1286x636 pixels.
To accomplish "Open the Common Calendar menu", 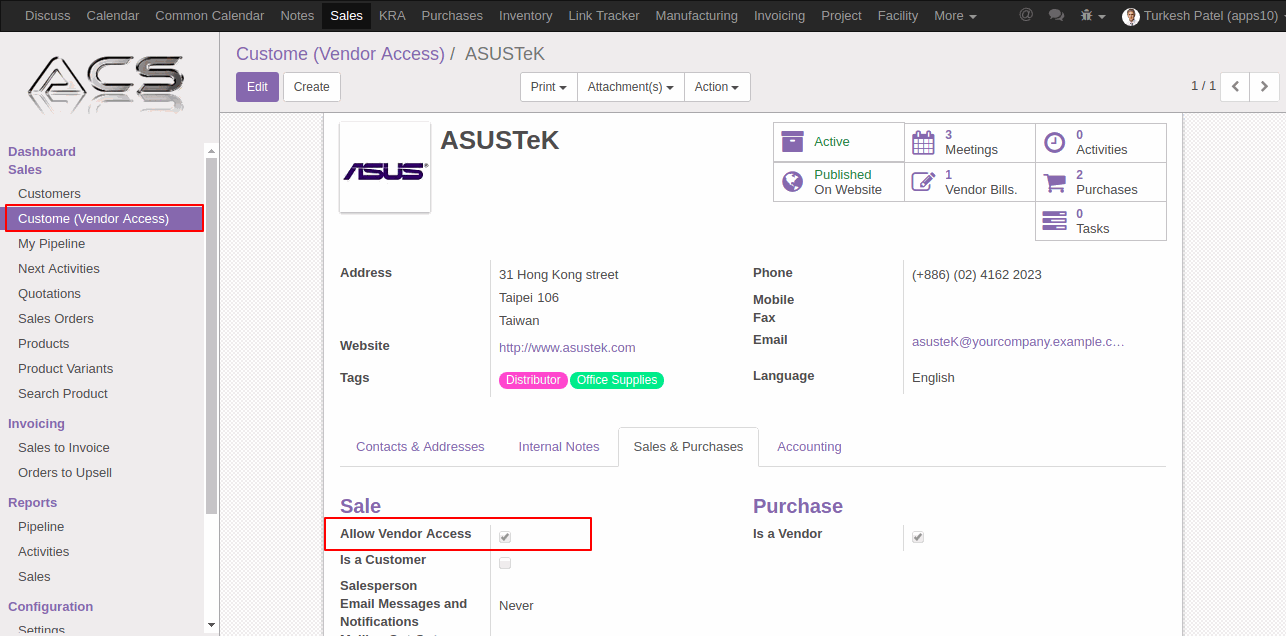I will coord(210,16).
